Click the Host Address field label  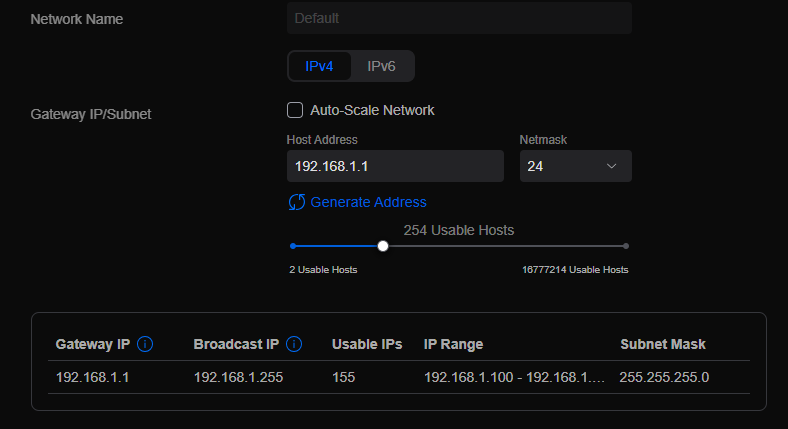pyautogui.click(x=322, y=140)
